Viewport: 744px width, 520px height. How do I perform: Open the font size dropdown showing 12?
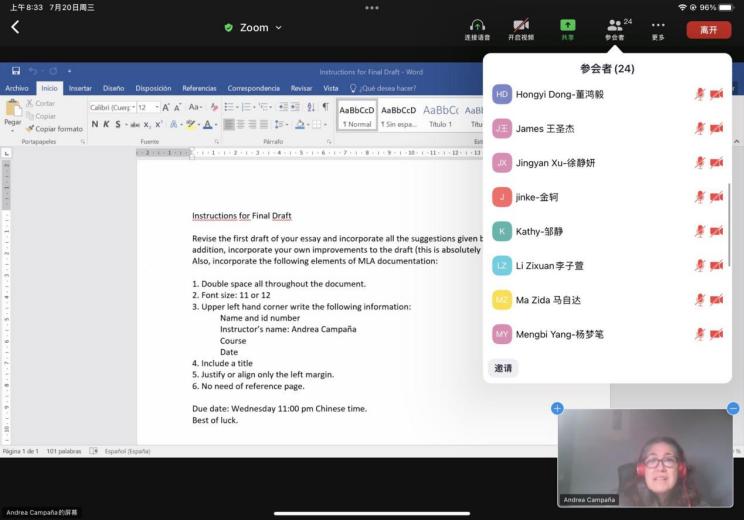[x=147, y=107]
